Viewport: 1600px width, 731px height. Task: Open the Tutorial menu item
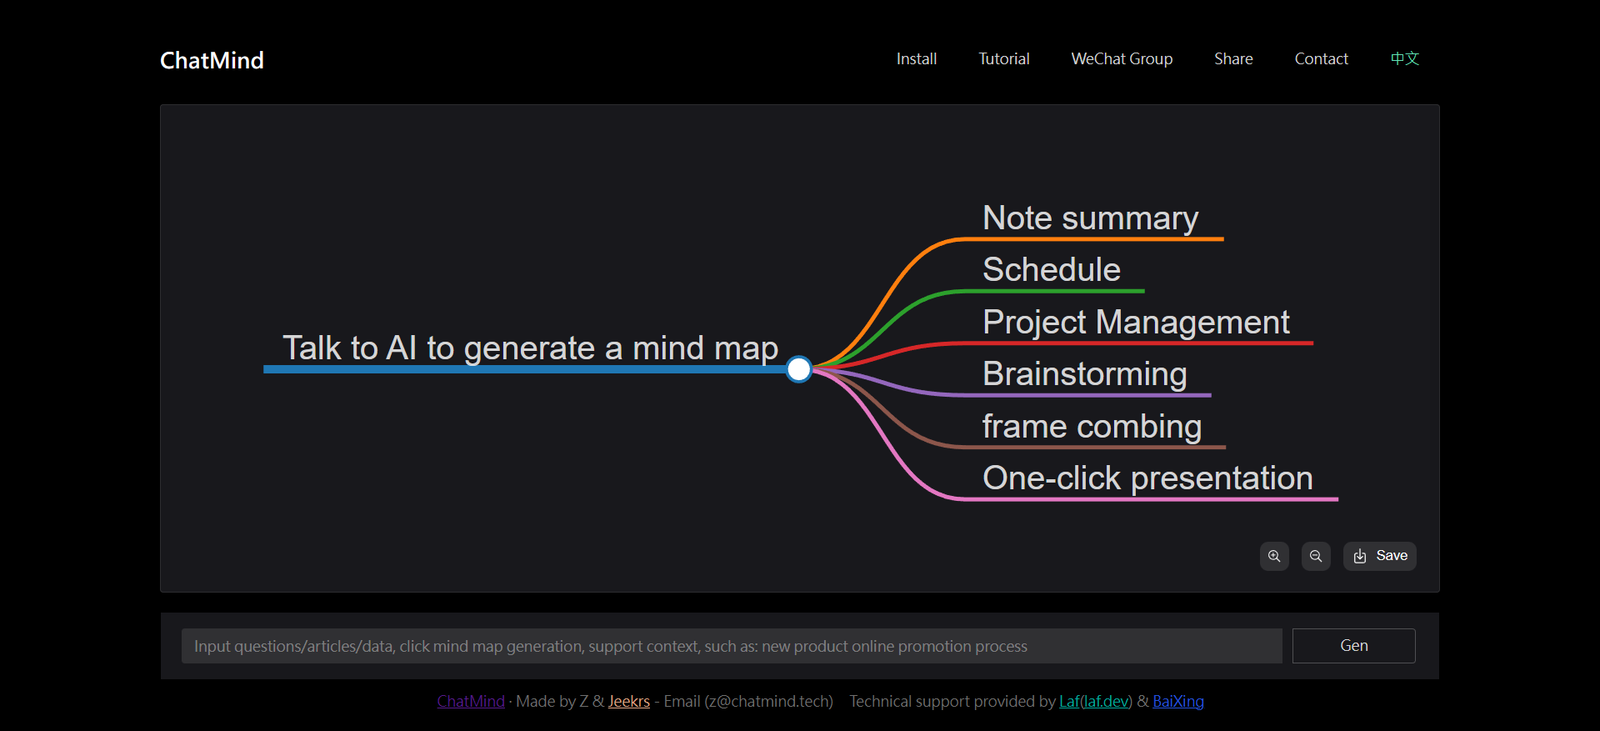tap(1004, 59)
